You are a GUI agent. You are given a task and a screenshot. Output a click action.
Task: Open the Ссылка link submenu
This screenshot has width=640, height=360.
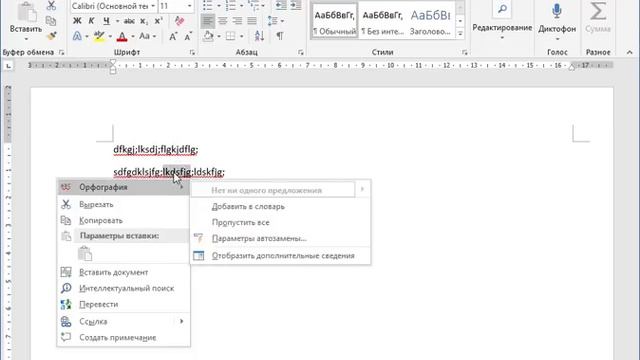[x=123, y=322]
